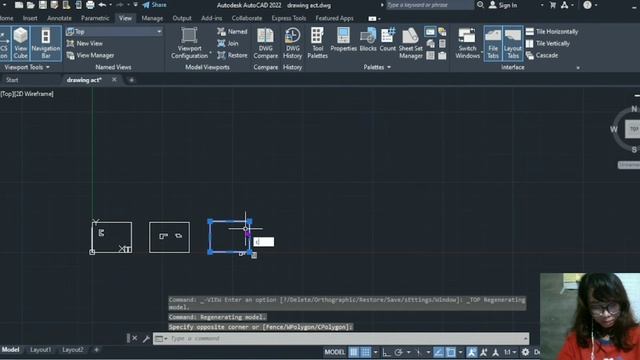Image resolution: width=640 pixels, height=360 pixels.
Task: Click the Restore viewports tool
Action: click(x=232, y=55)
